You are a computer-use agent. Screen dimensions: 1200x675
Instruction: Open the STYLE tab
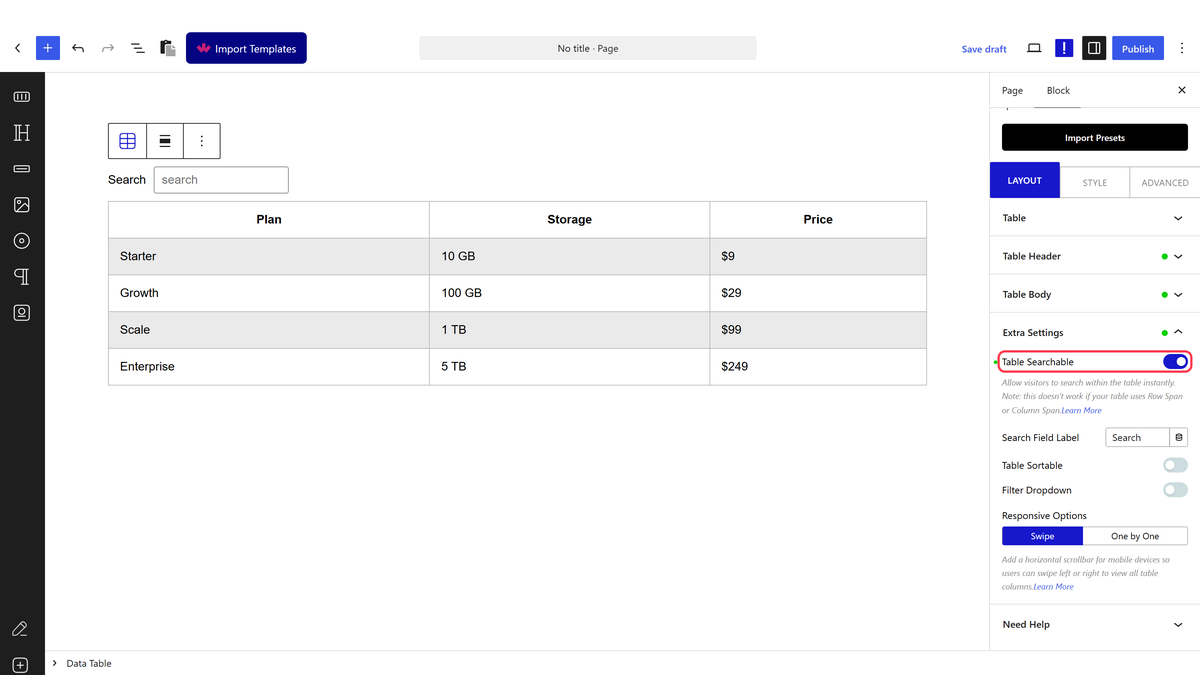1094,181
